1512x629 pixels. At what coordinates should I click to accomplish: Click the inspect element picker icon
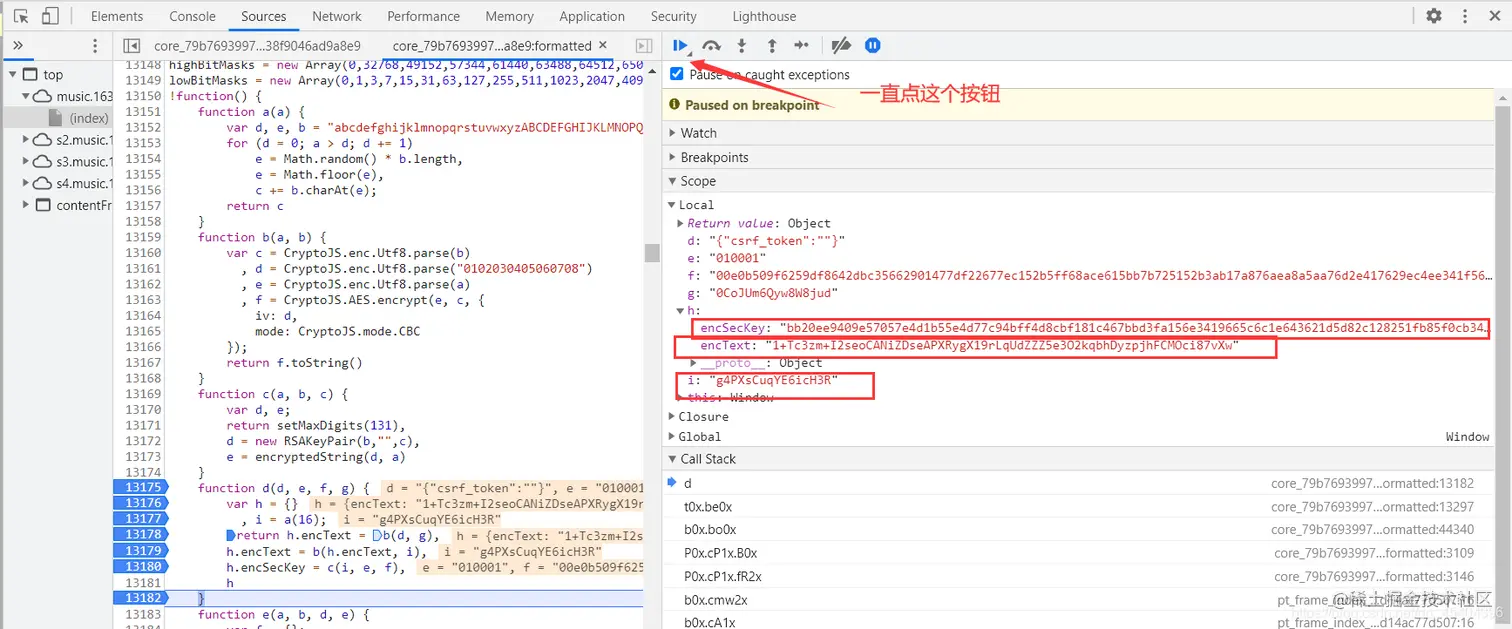click(20, 16)
